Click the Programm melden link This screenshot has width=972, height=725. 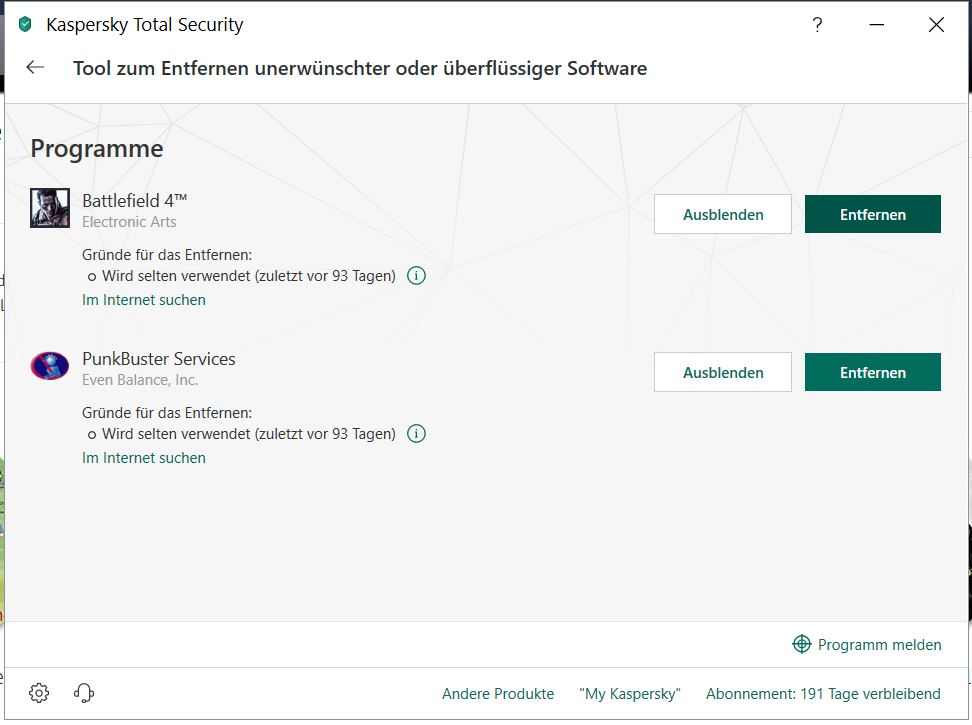pyautogui.click(x=880, y=644)
